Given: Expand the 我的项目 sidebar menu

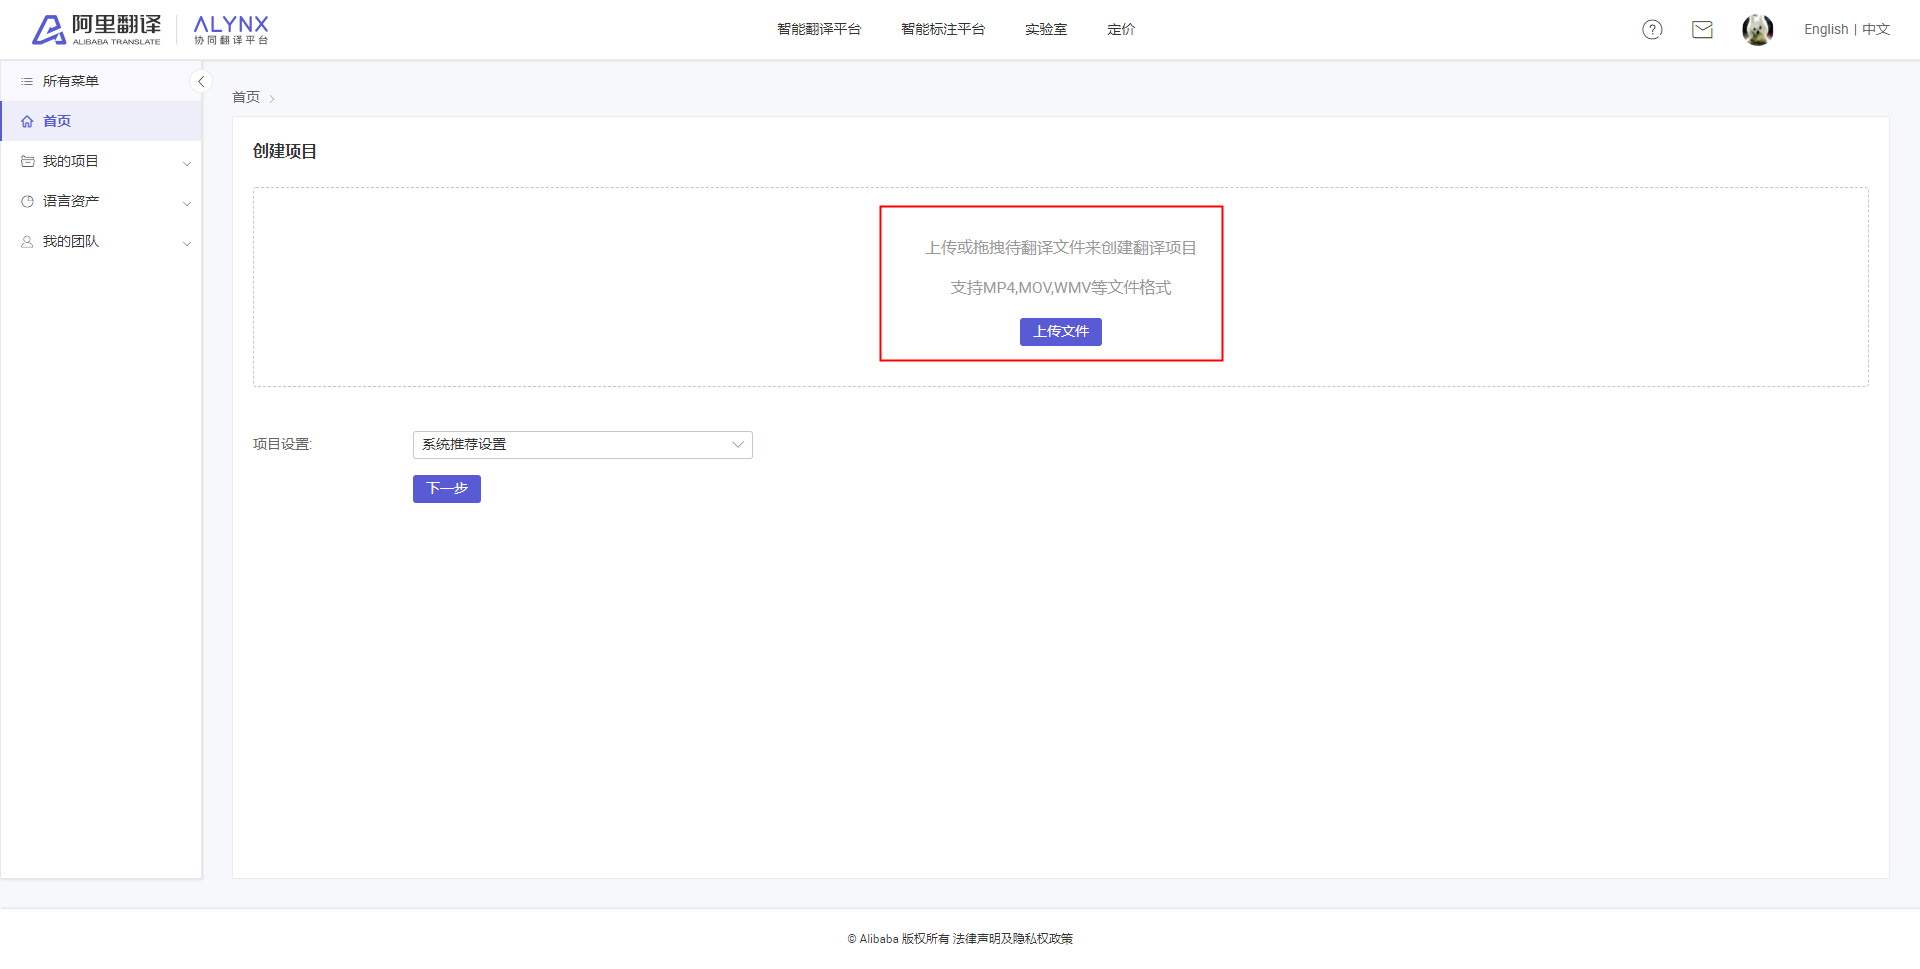Looking at the screenshot, I should 101,161.
